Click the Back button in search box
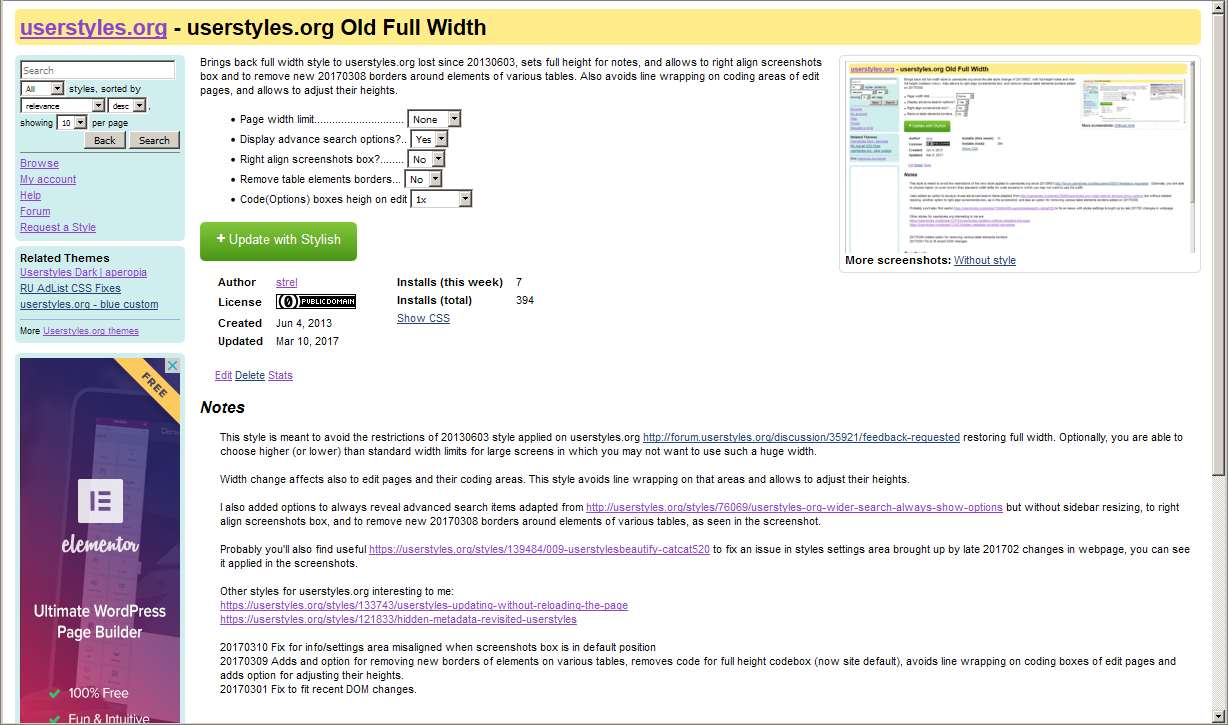 click(x=105, y=140)
